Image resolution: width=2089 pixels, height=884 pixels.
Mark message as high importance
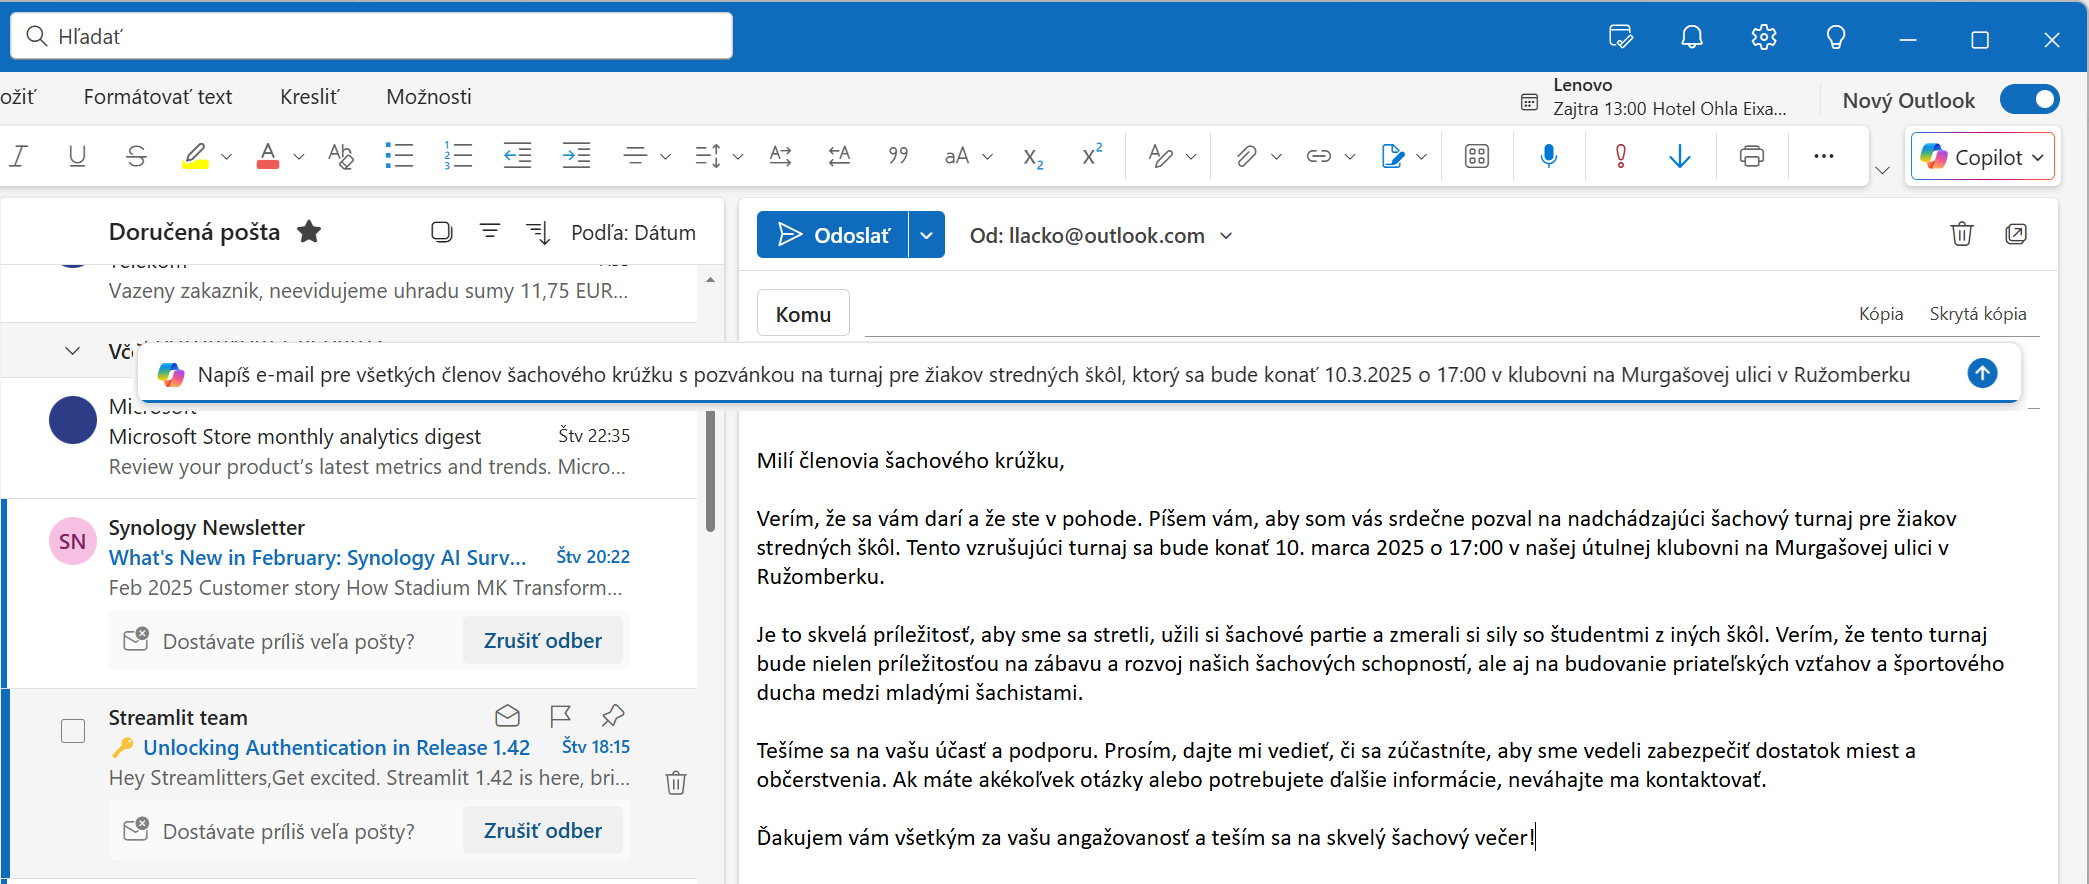[x=1620, y=156]
